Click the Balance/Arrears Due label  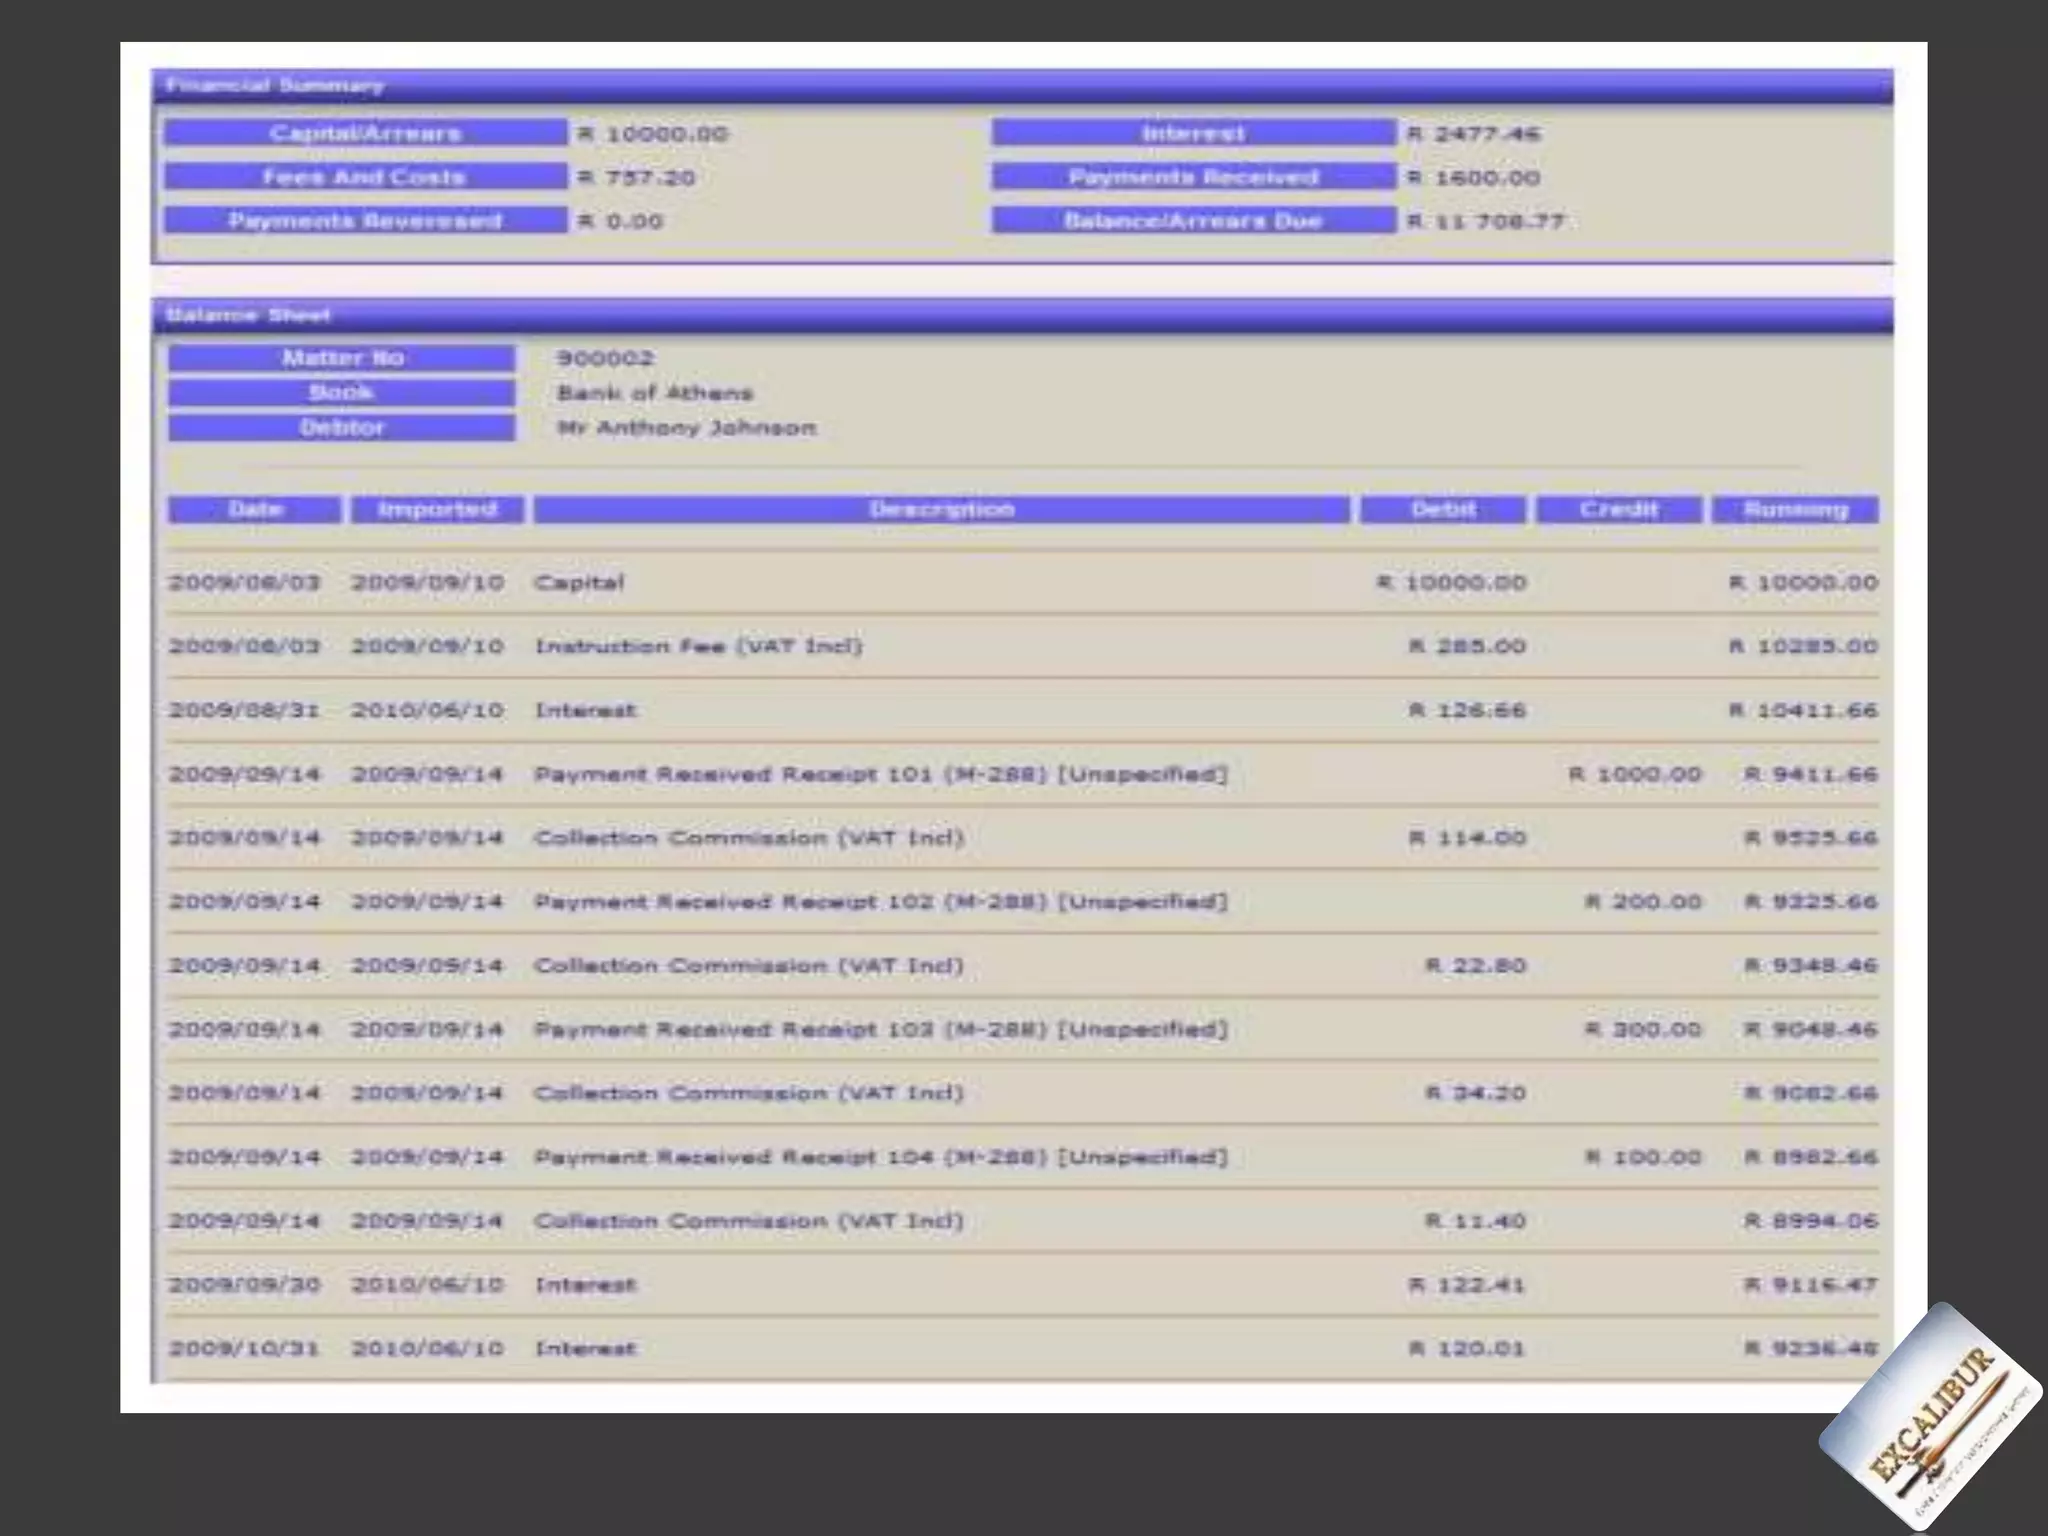(x=1193, y=221)
